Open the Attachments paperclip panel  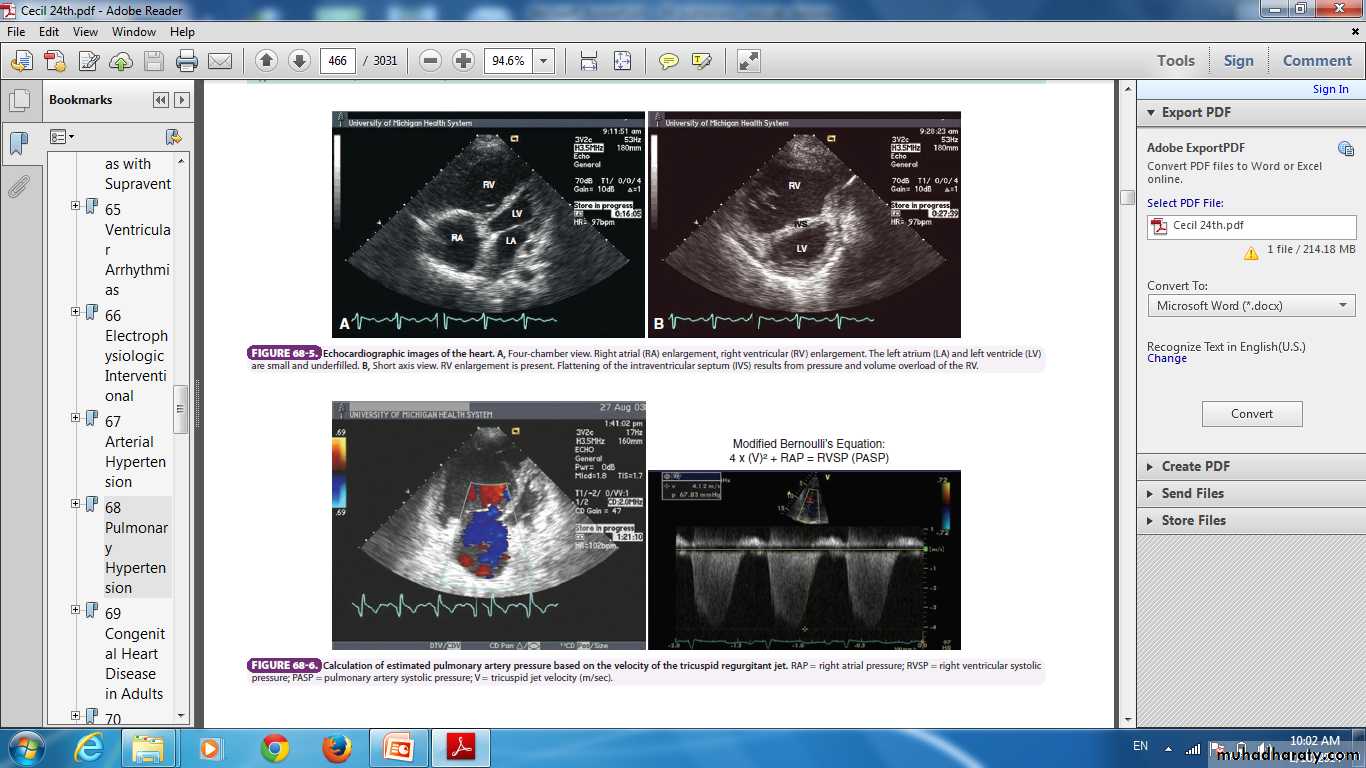pyautogui.click(x=18, y=187)
